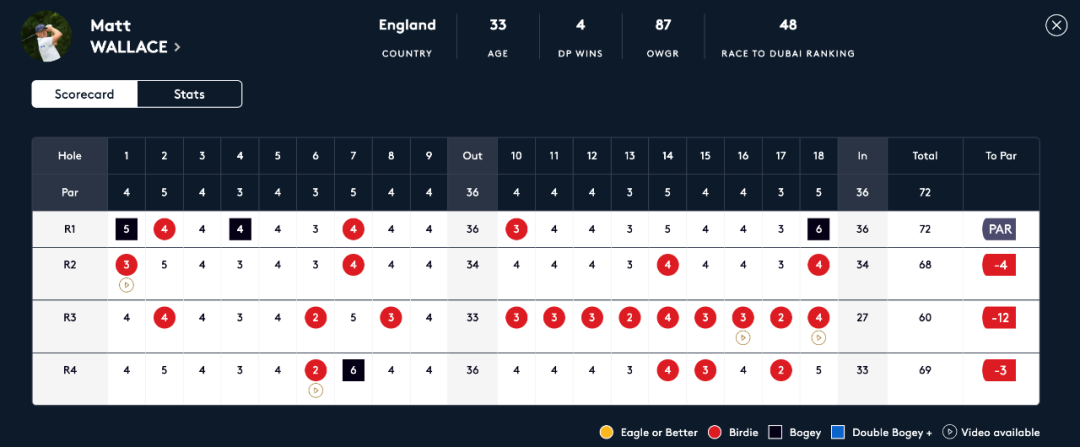Click the blue Double Bogey legend swatch
This screenshot has height=447, width=1080.
[839, 432]
